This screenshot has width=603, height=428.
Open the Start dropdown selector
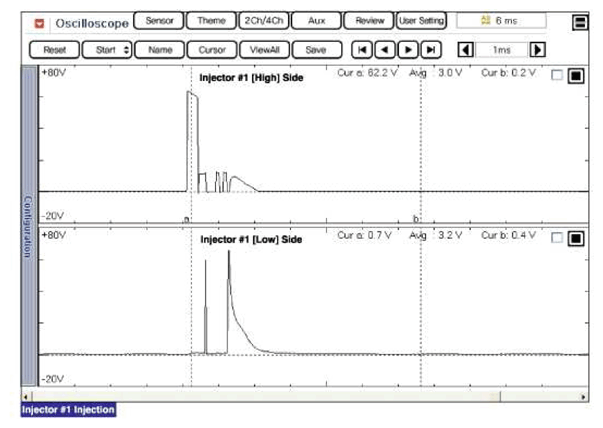coord(105,49)
